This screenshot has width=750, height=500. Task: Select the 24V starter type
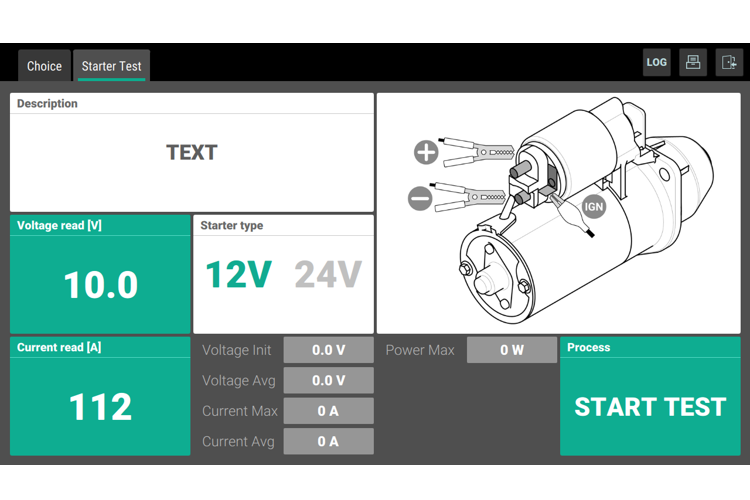point(327,274)
